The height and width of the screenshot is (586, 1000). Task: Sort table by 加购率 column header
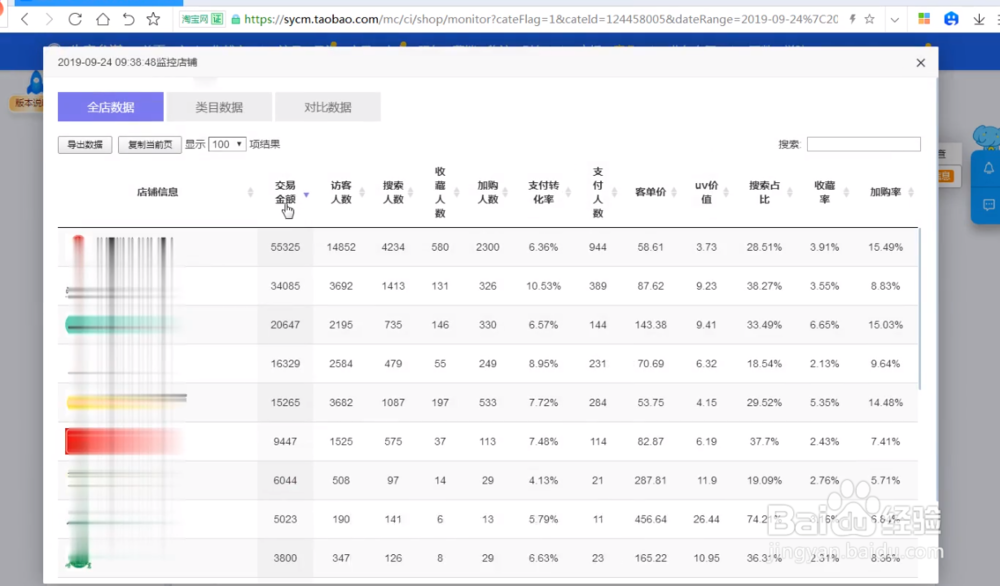pos(886,193)
